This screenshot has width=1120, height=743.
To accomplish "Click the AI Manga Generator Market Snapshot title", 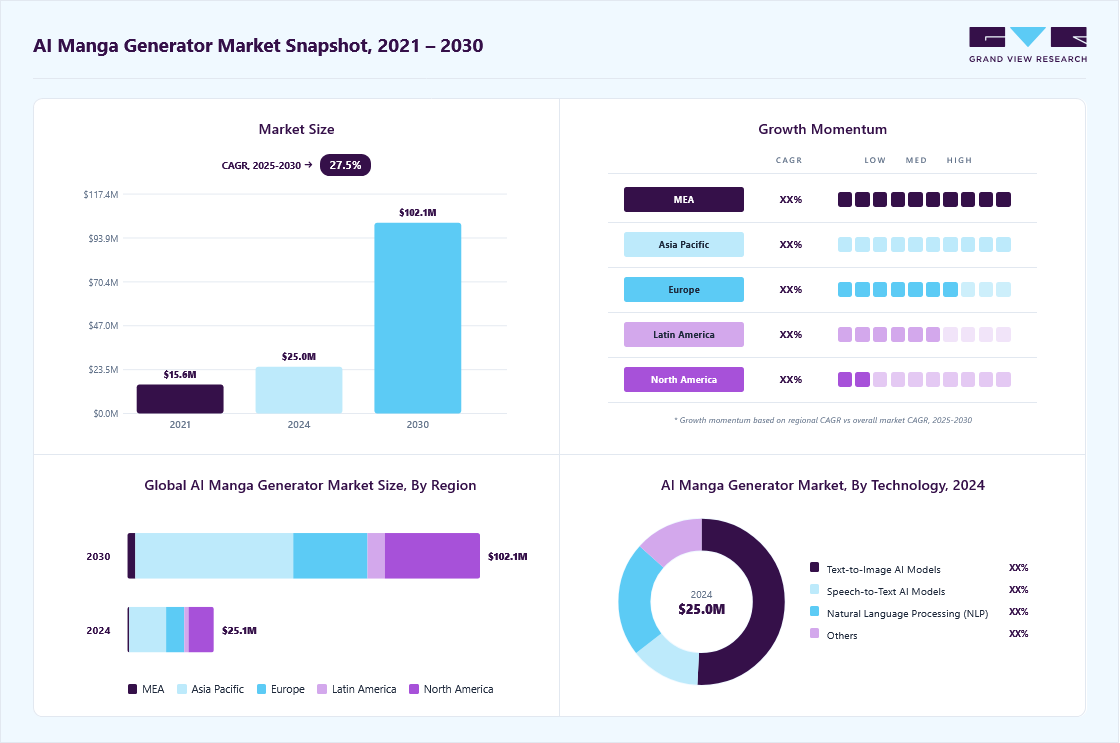I will (x=258, y=46).
